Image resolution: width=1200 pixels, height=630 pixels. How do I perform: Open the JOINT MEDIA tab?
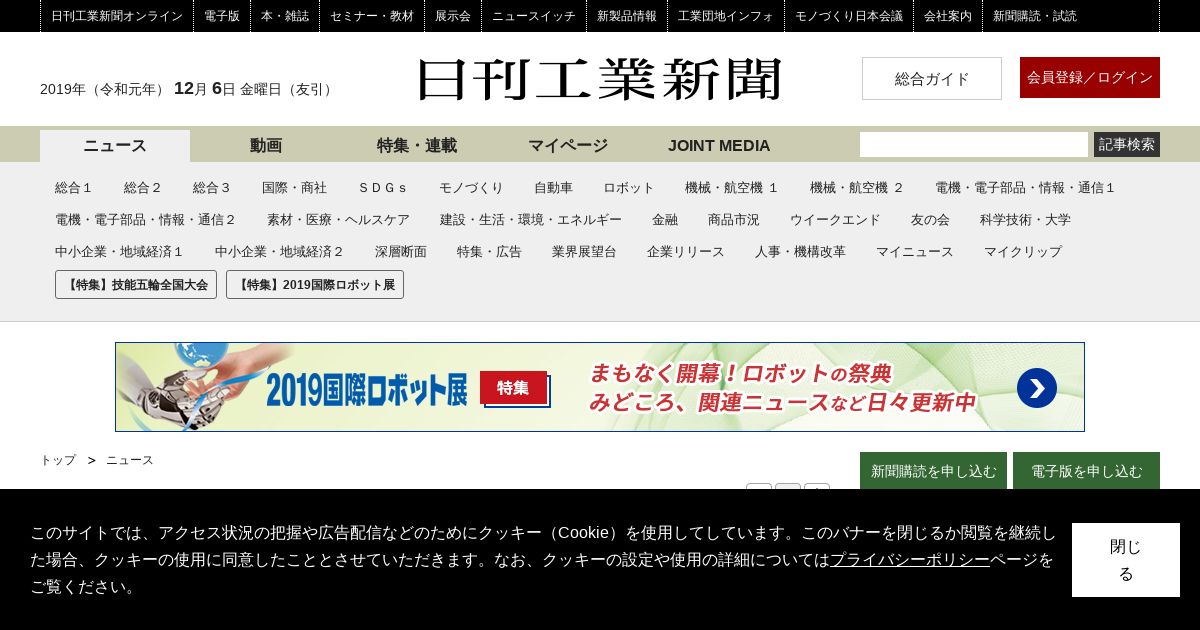tap(719, 146)
